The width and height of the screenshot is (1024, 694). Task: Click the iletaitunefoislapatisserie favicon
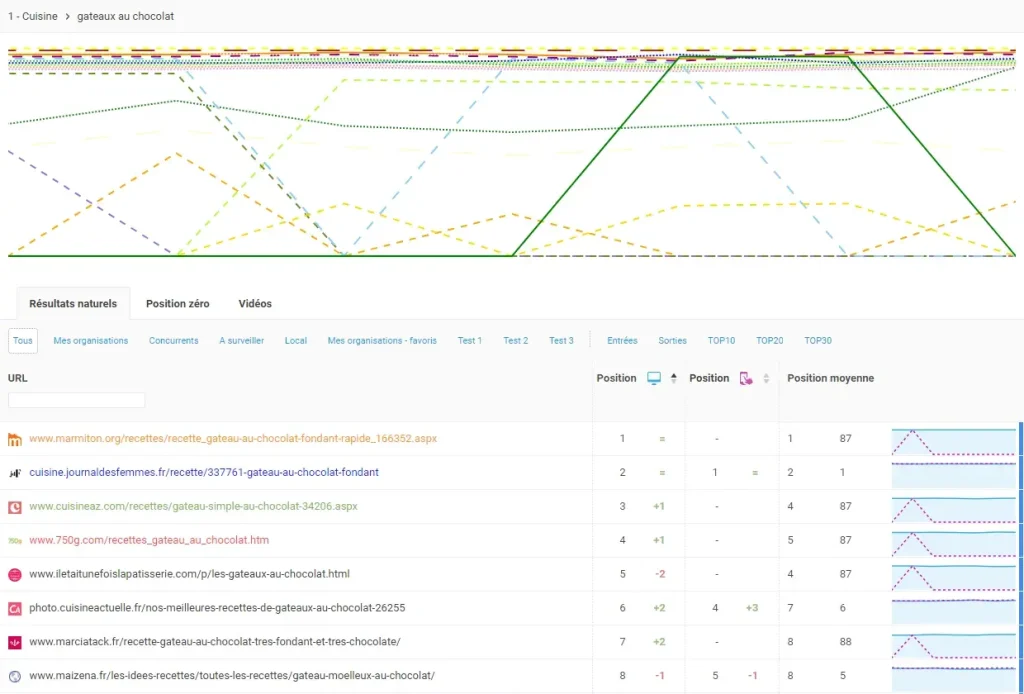click(x=14, y=575)
